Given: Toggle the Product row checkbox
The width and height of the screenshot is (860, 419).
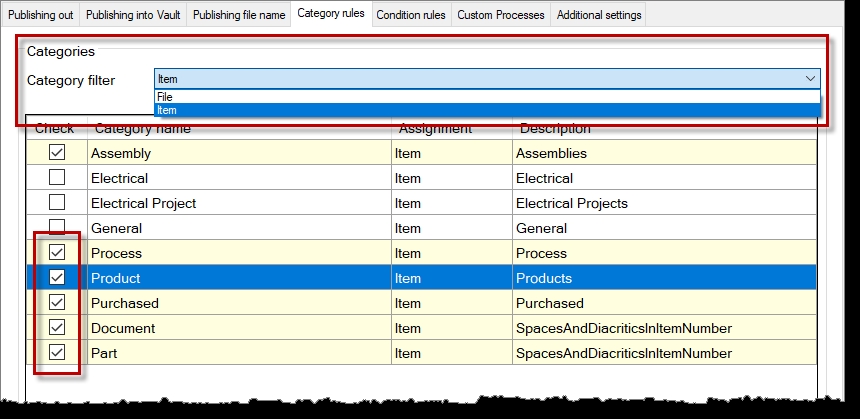Looking at the screenshot, I should click(57, 278).
